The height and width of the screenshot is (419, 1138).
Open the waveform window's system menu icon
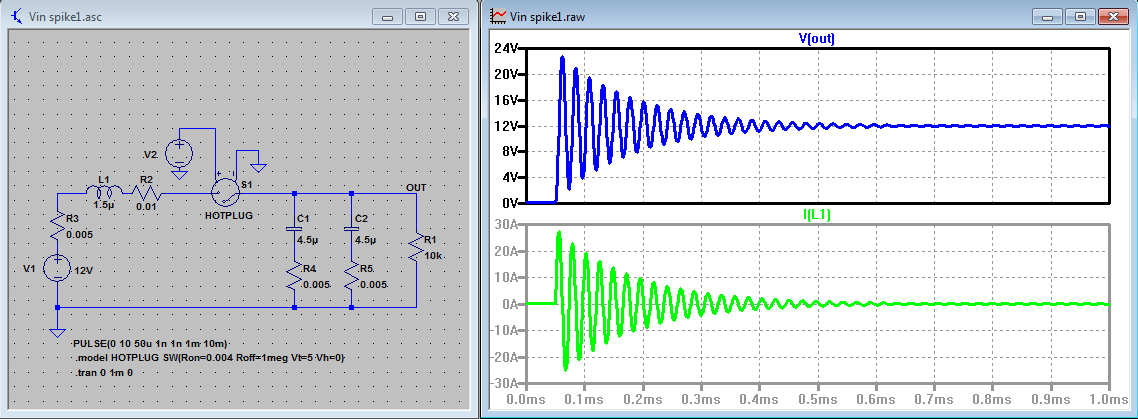[498, 17]
